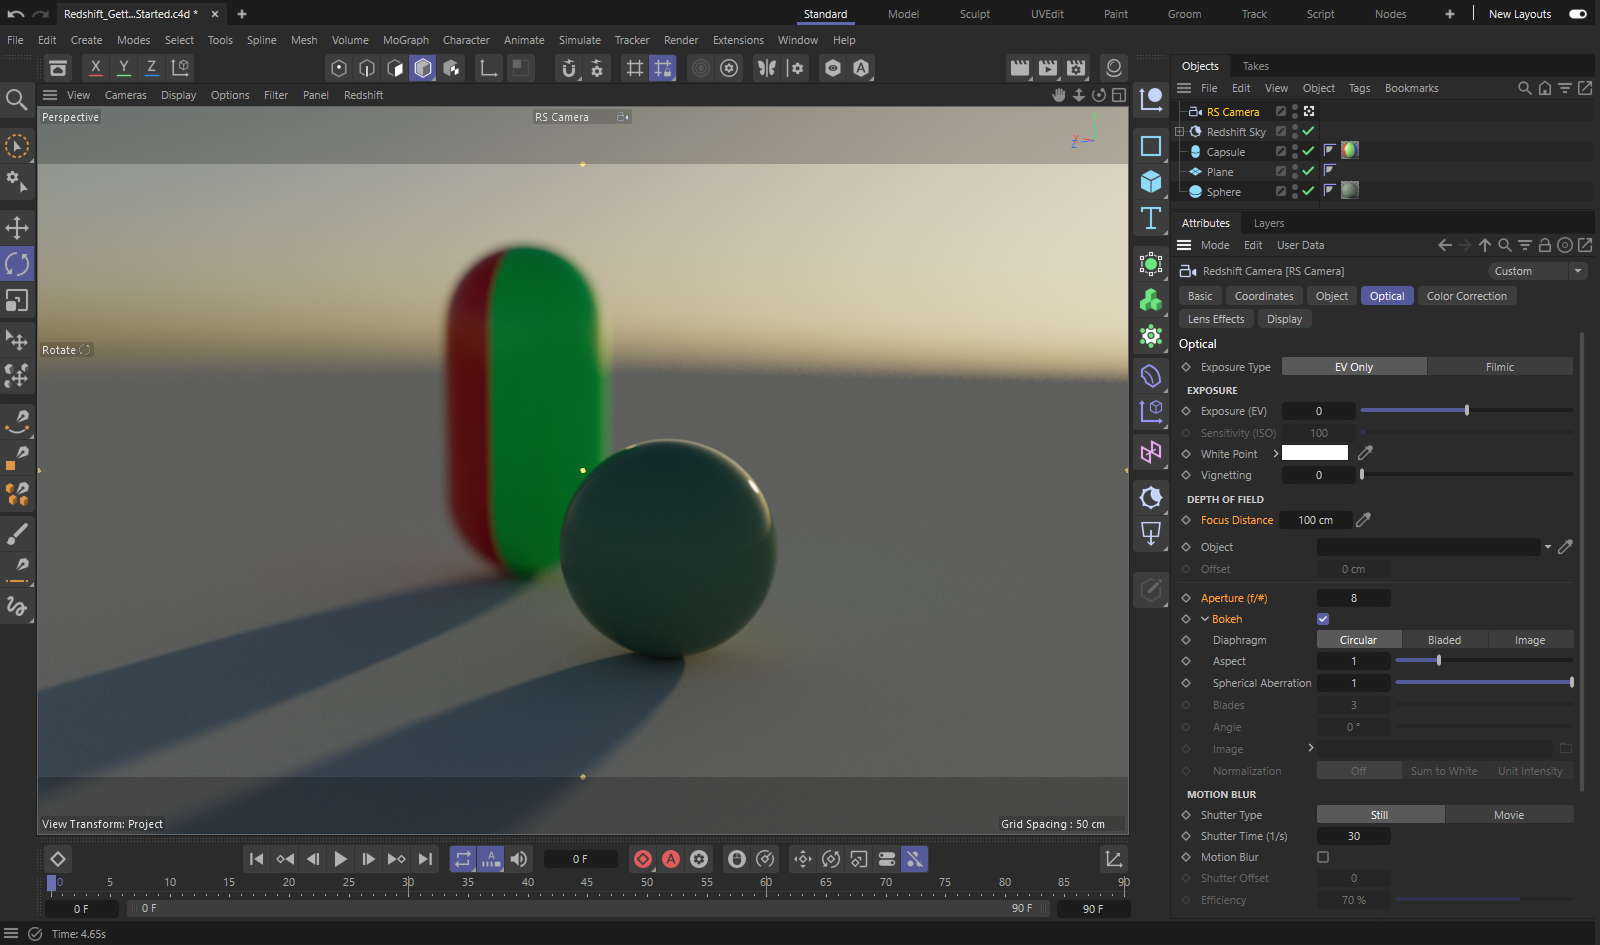Lock the X axis toggle
The height and width of the screenshot is (945, 1600).
[95, 68]
